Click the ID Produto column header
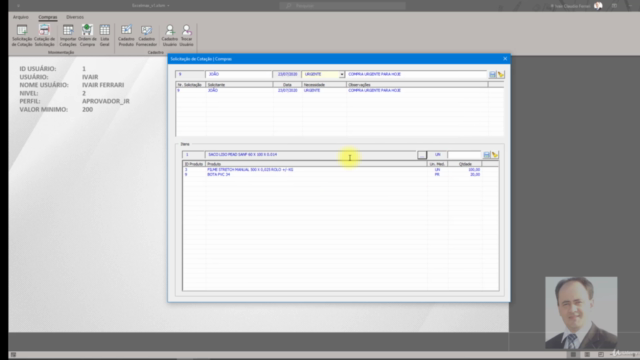640x360 pixels. (194, 164)
